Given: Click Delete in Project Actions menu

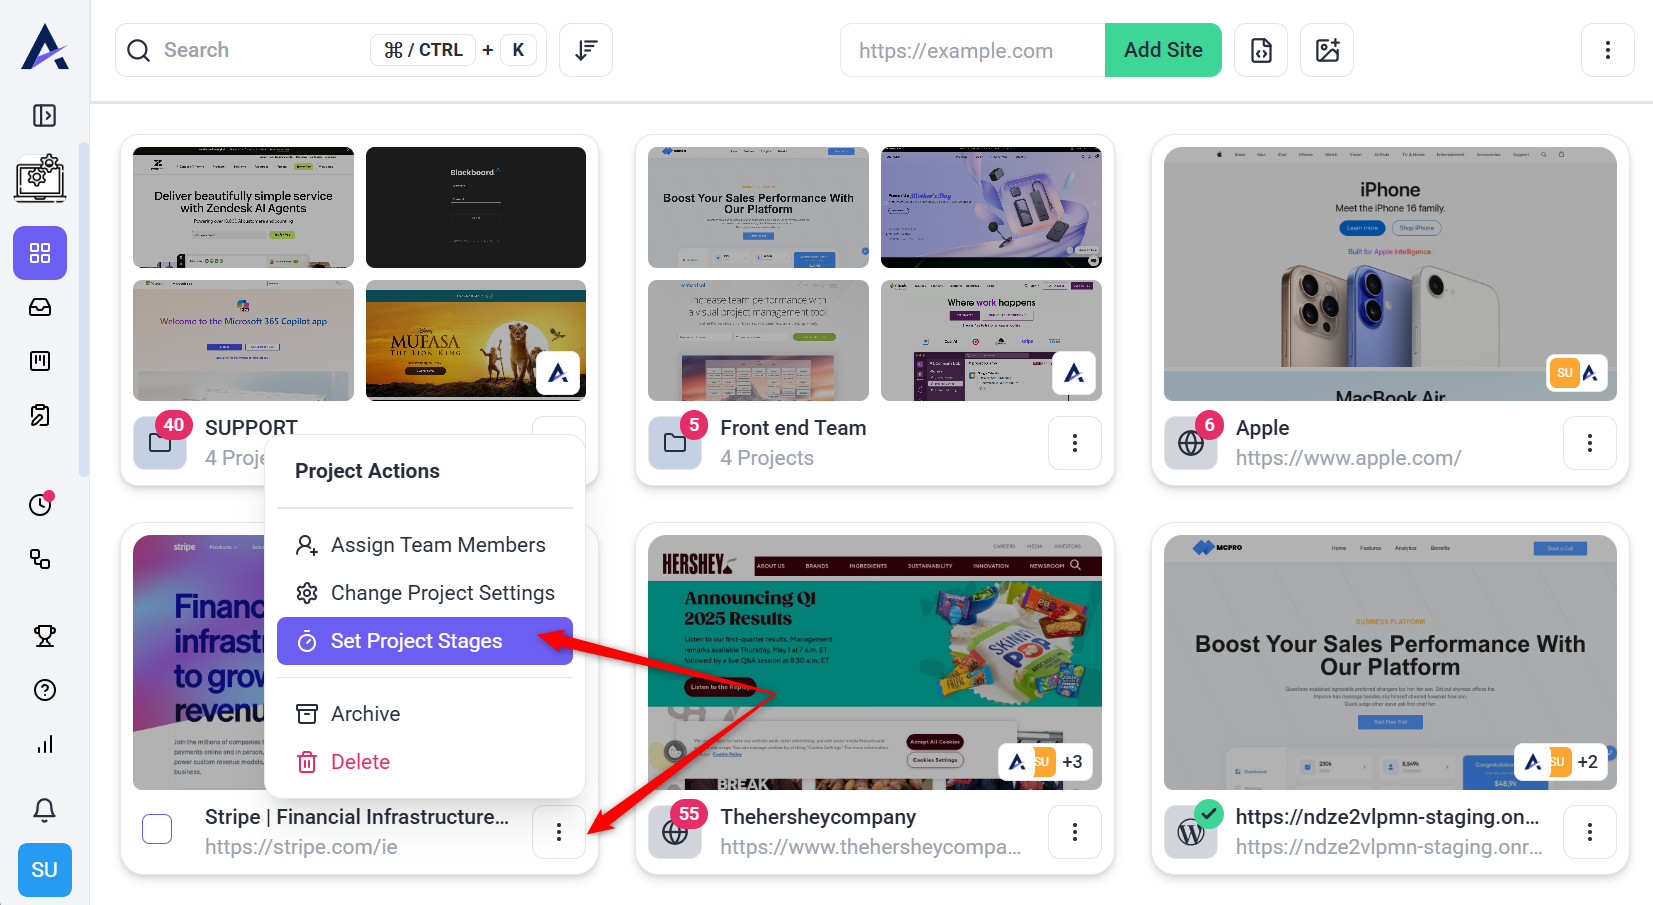Looking at the screenshot, I should [360, 762].
